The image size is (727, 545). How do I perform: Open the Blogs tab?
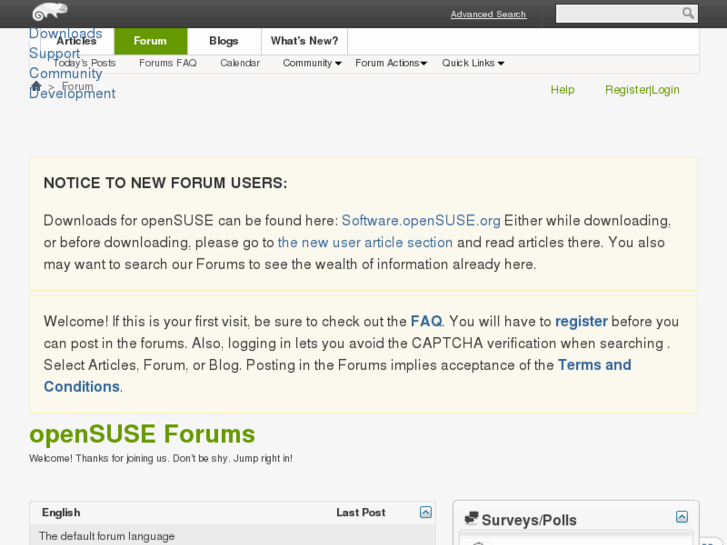[x=224, y=41]
